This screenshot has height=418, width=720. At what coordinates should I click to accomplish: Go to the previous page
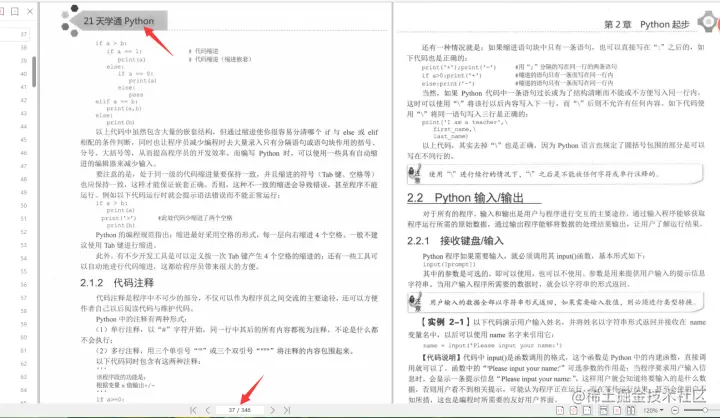(x=208, y=410)
